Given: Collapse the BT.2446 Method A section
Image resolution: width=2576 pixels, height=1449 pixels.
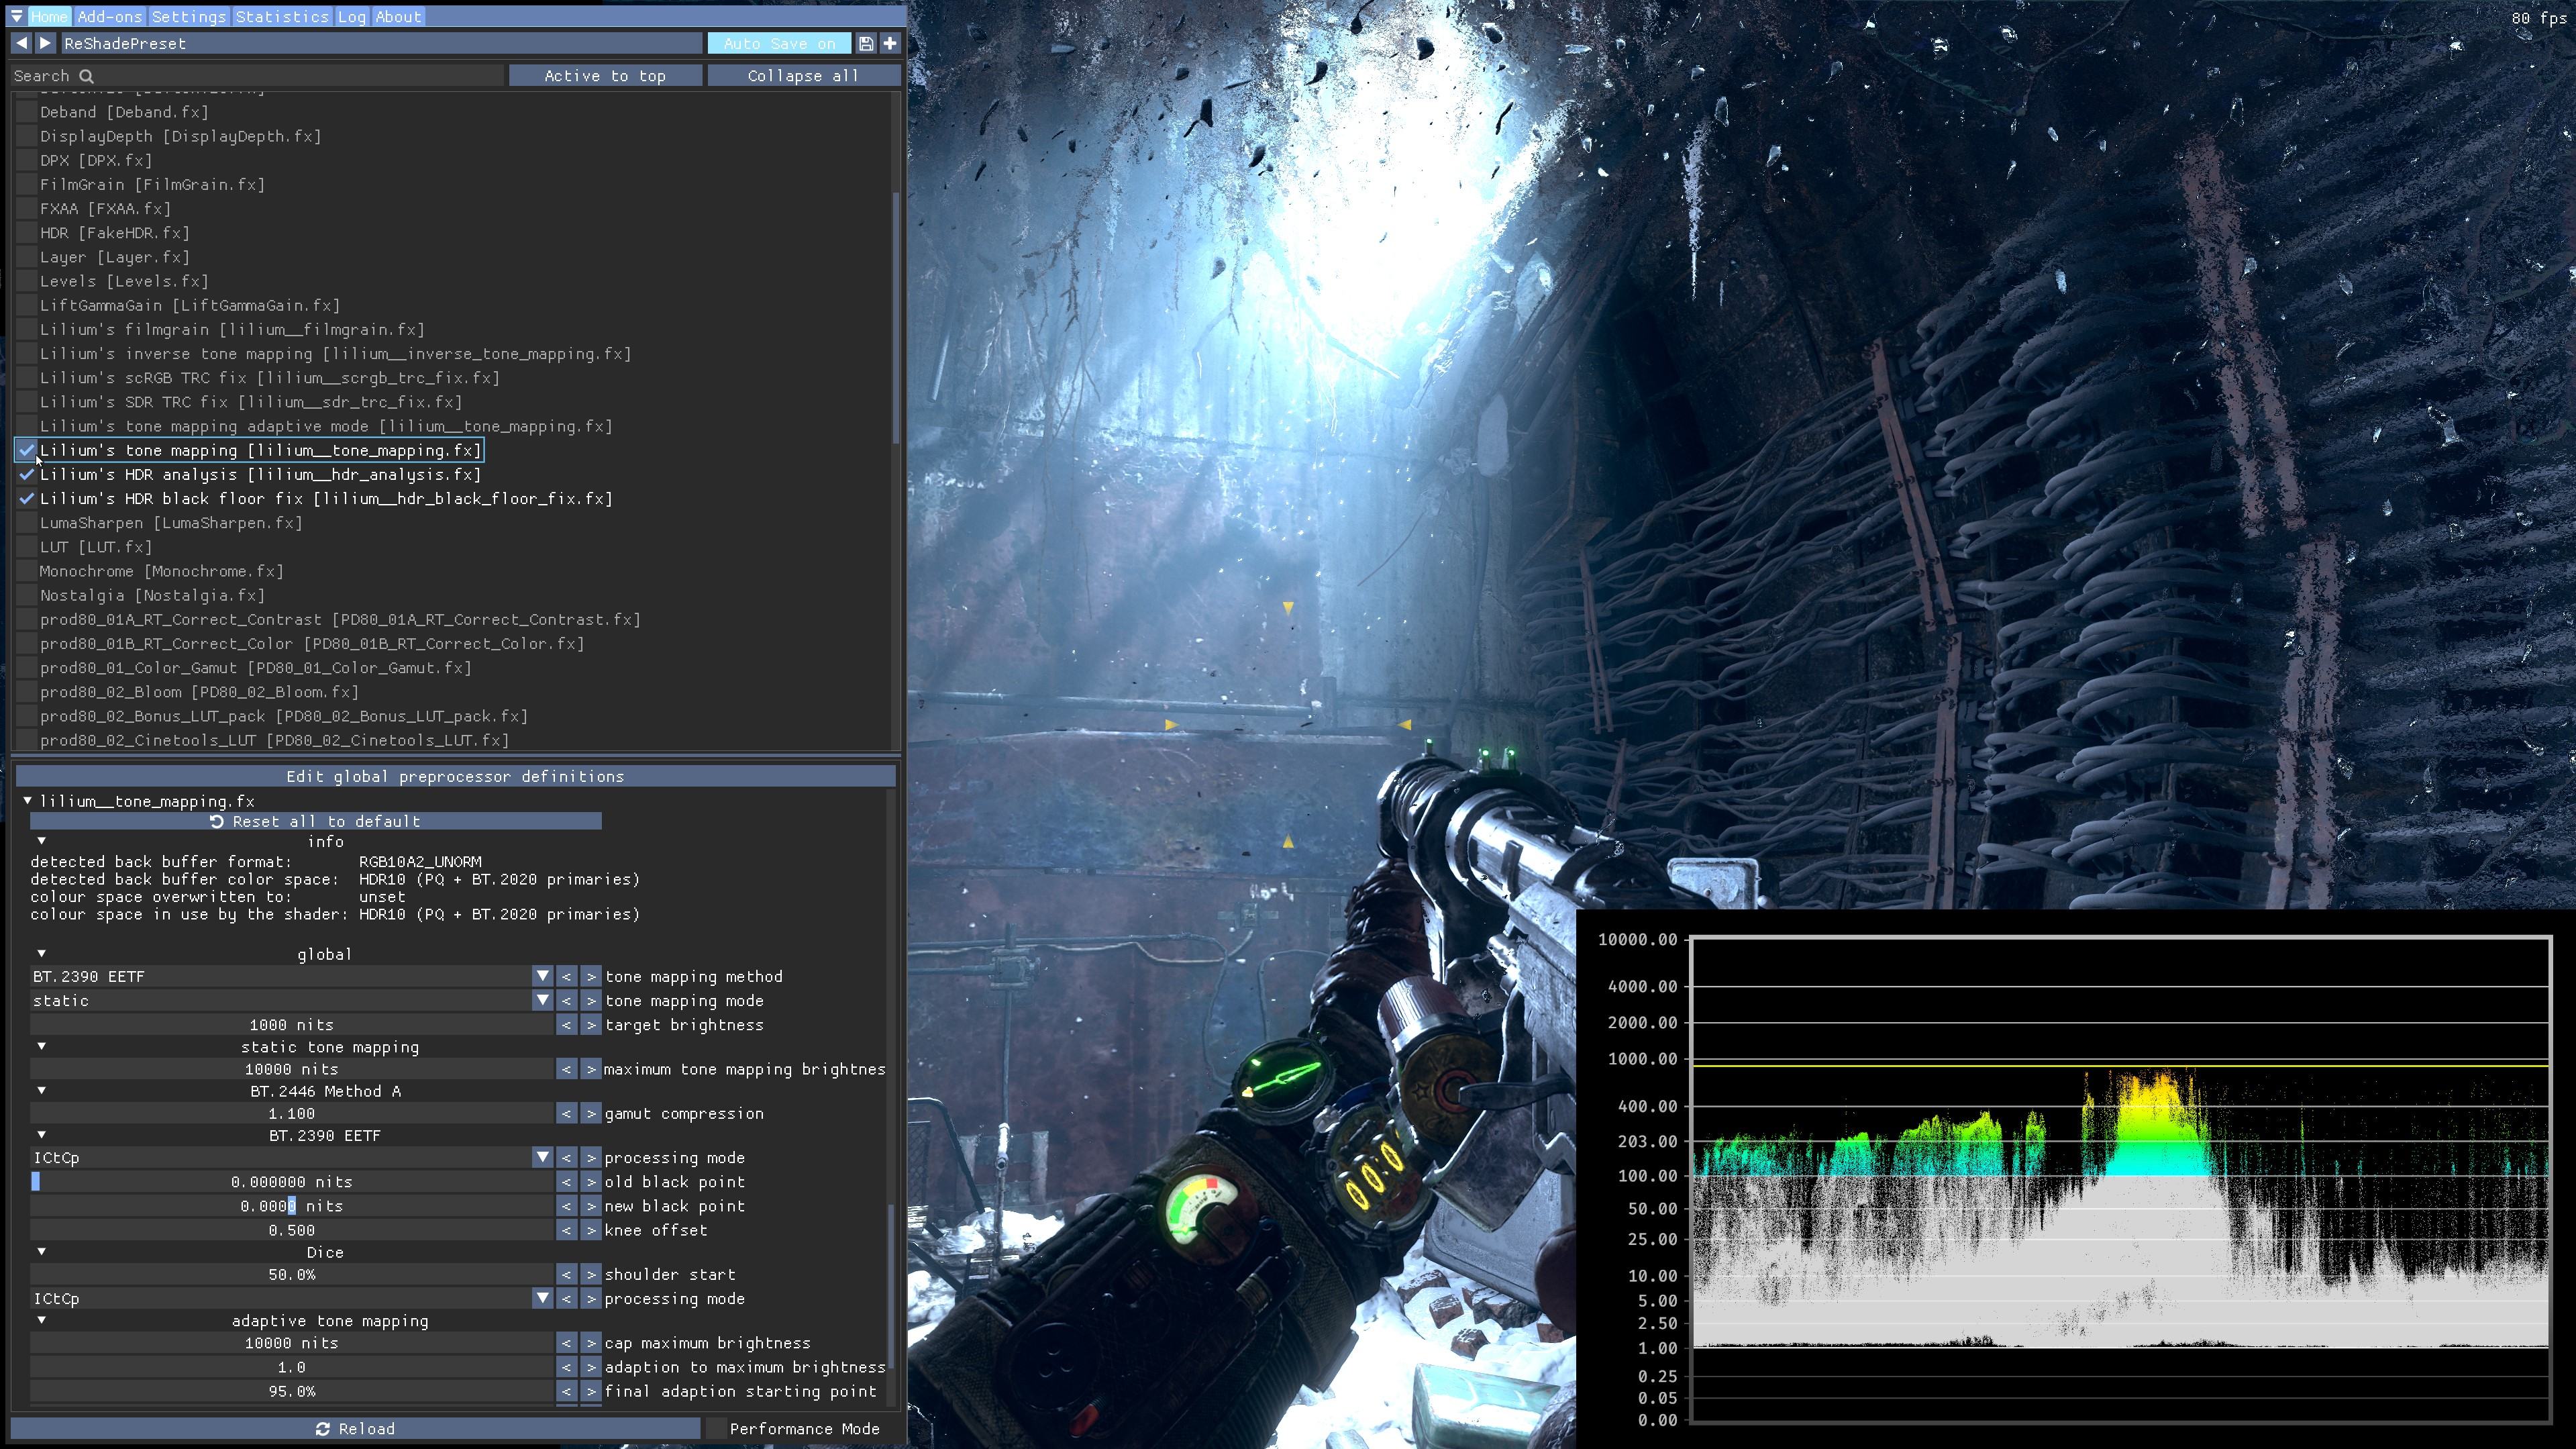Looking at the screenshot, I should click(41, 1091).
